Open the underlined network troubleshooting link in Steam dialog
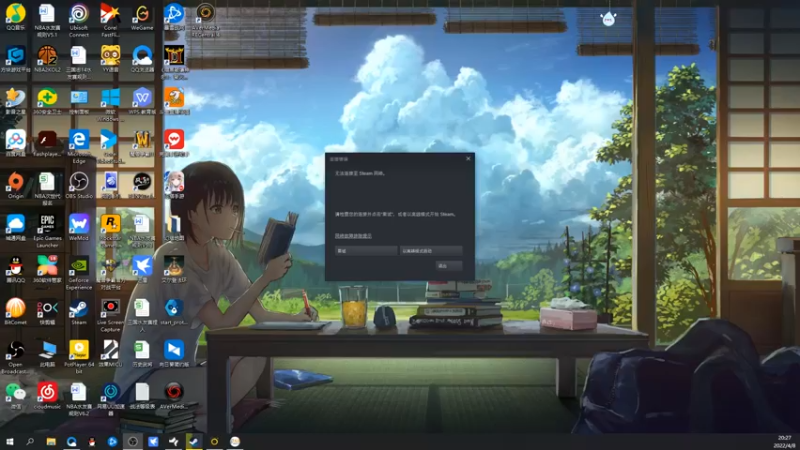 [x=353, y=236]
